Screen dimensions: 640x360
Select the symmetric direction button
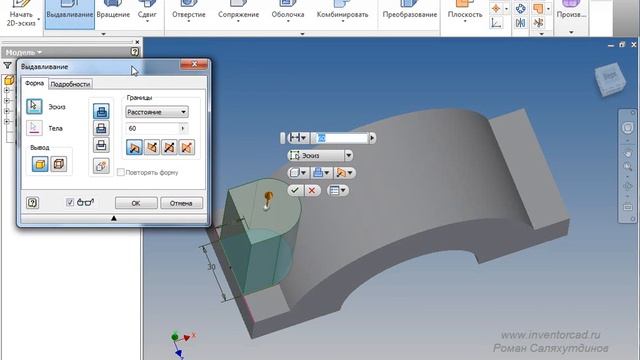[169, 147]
